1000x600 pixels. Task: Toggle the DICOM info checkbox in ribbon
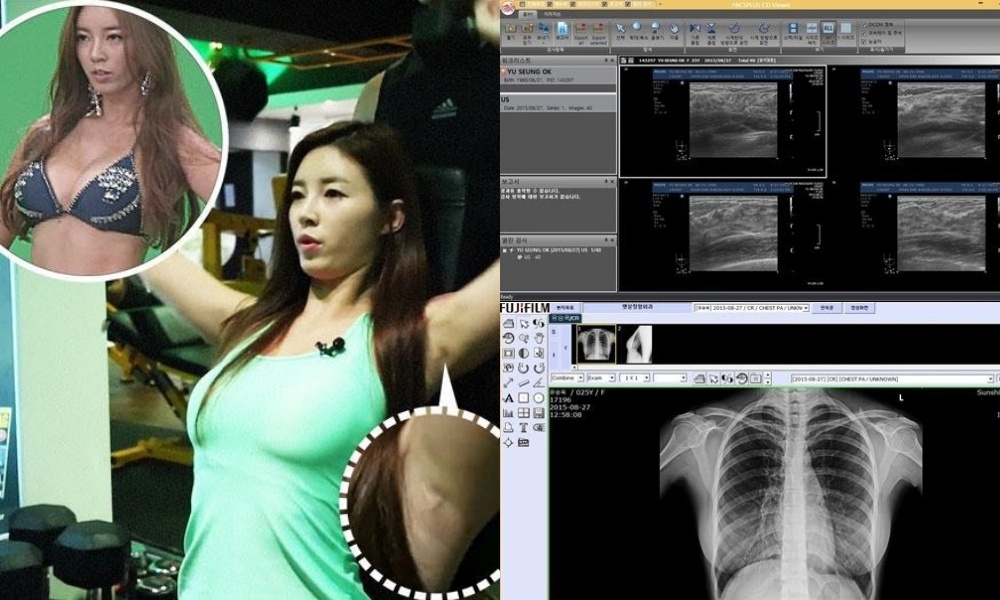point(864,23)
